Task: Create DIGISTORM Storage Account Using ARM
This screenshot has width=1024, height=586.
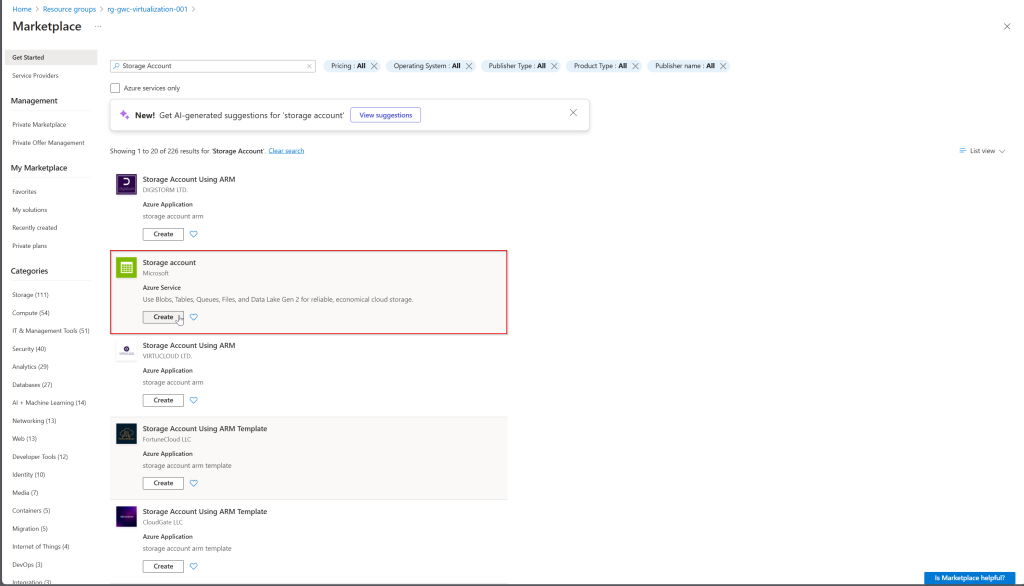Action: [x=163, y=234]
